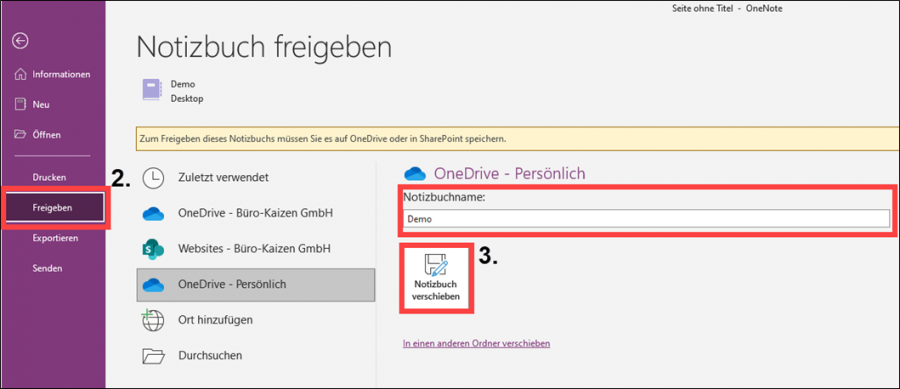Viewport: 900px width, 389px height.
Task: Select OneDrive - Persönlich location
Action: coord(255,285)
